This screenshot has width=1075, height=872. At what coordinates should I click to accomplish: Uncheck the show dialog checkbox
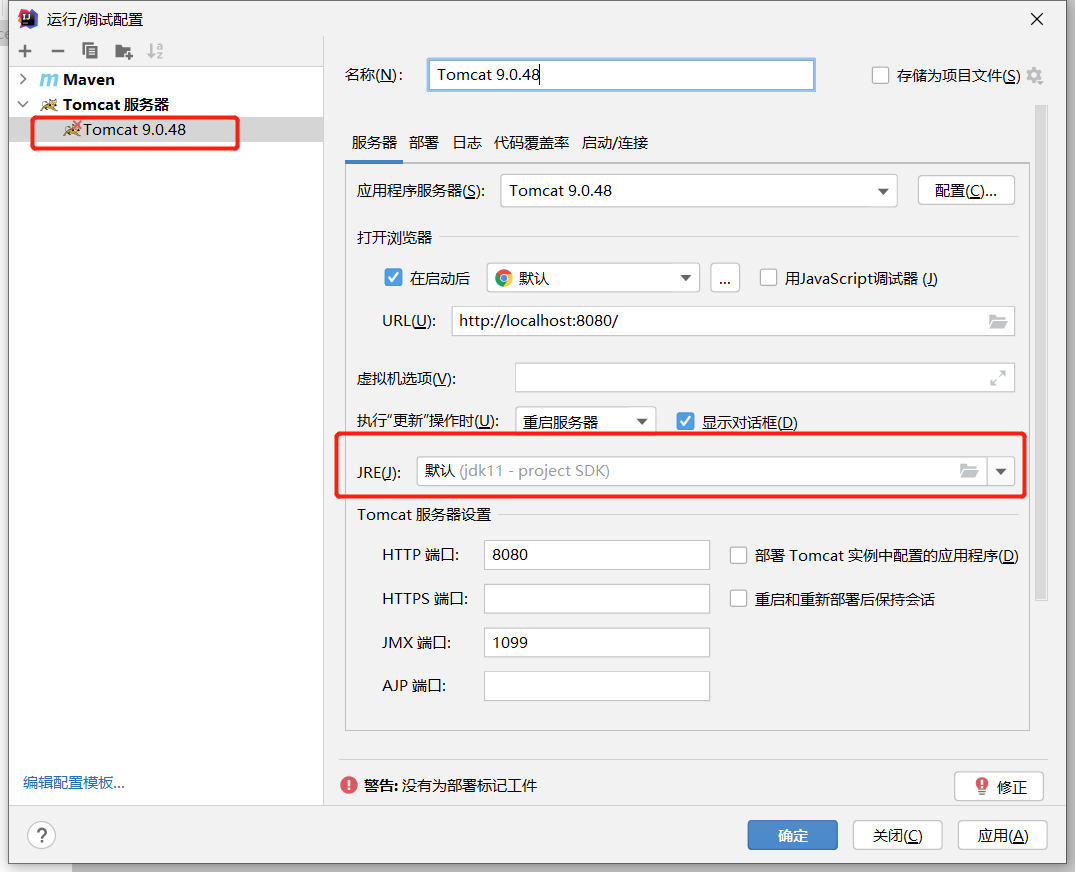coord(685,421)
